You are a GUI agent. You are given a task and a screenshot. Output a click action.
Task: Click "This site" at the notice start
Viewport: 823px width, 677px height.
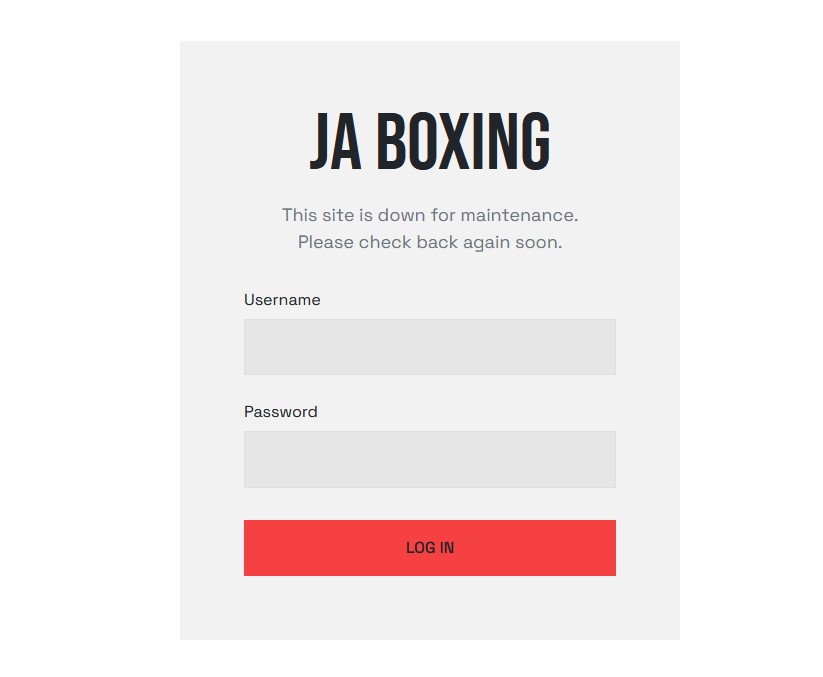(x=313, y=215)
